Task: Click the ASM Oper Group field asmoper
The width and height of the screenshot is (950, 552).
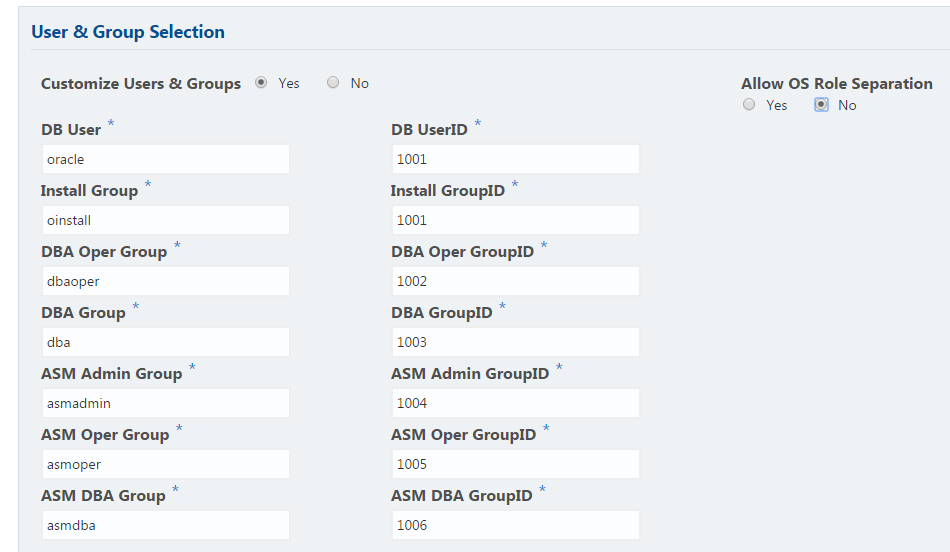Action: [165, 464]
